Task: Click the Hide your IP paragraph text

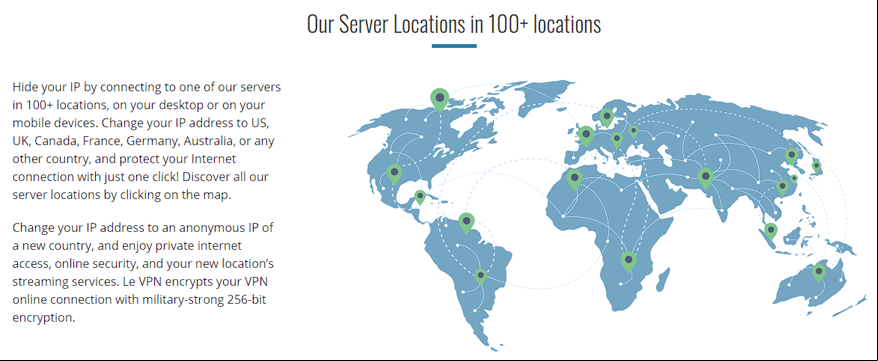Action: click(147, 142)
